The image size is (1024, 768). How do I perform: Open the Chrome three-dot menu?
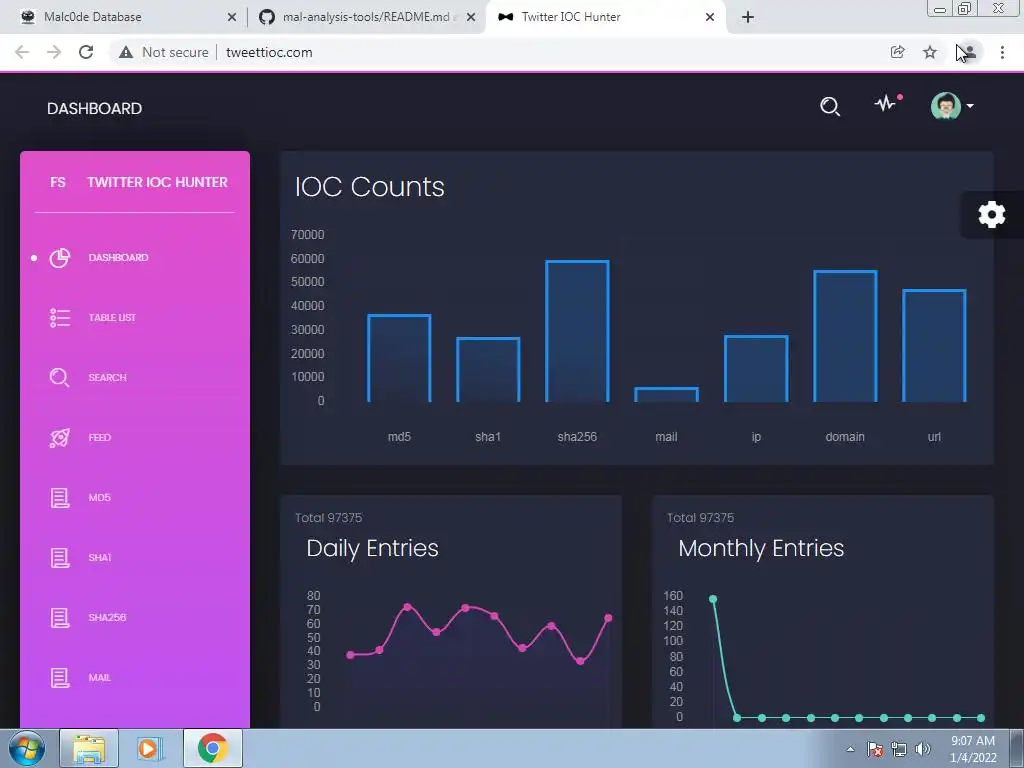[x=1002, y=52]
